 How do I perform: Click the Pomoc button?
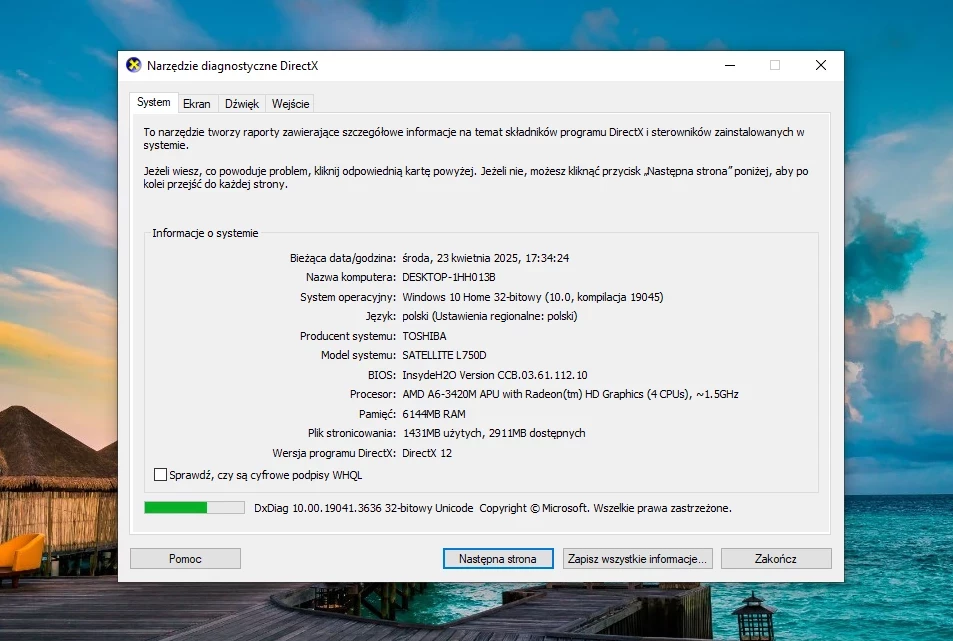click(185, 558)
